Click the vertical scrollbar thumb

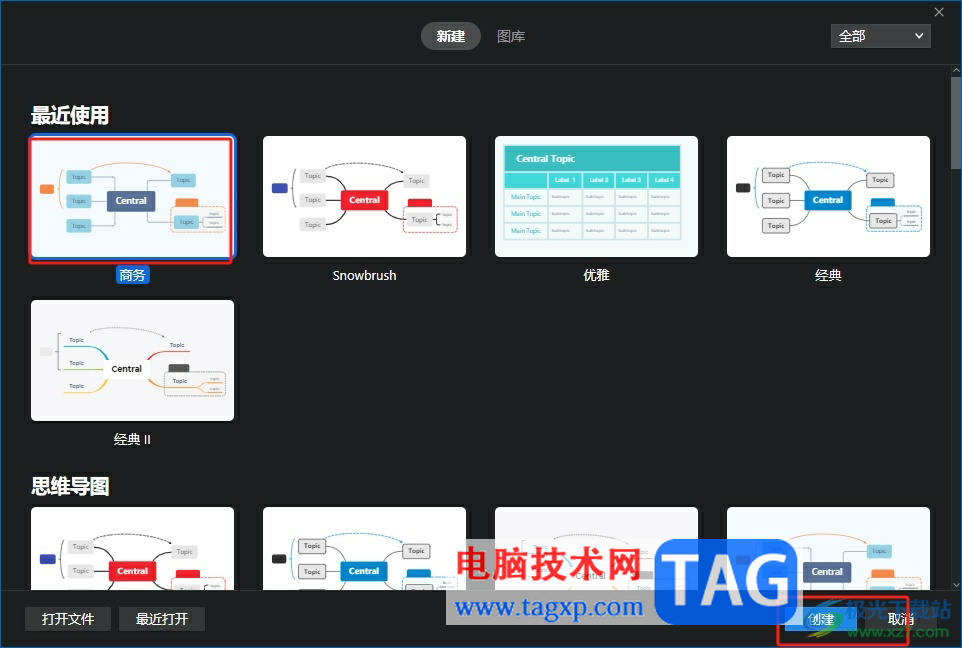(956, 123)
